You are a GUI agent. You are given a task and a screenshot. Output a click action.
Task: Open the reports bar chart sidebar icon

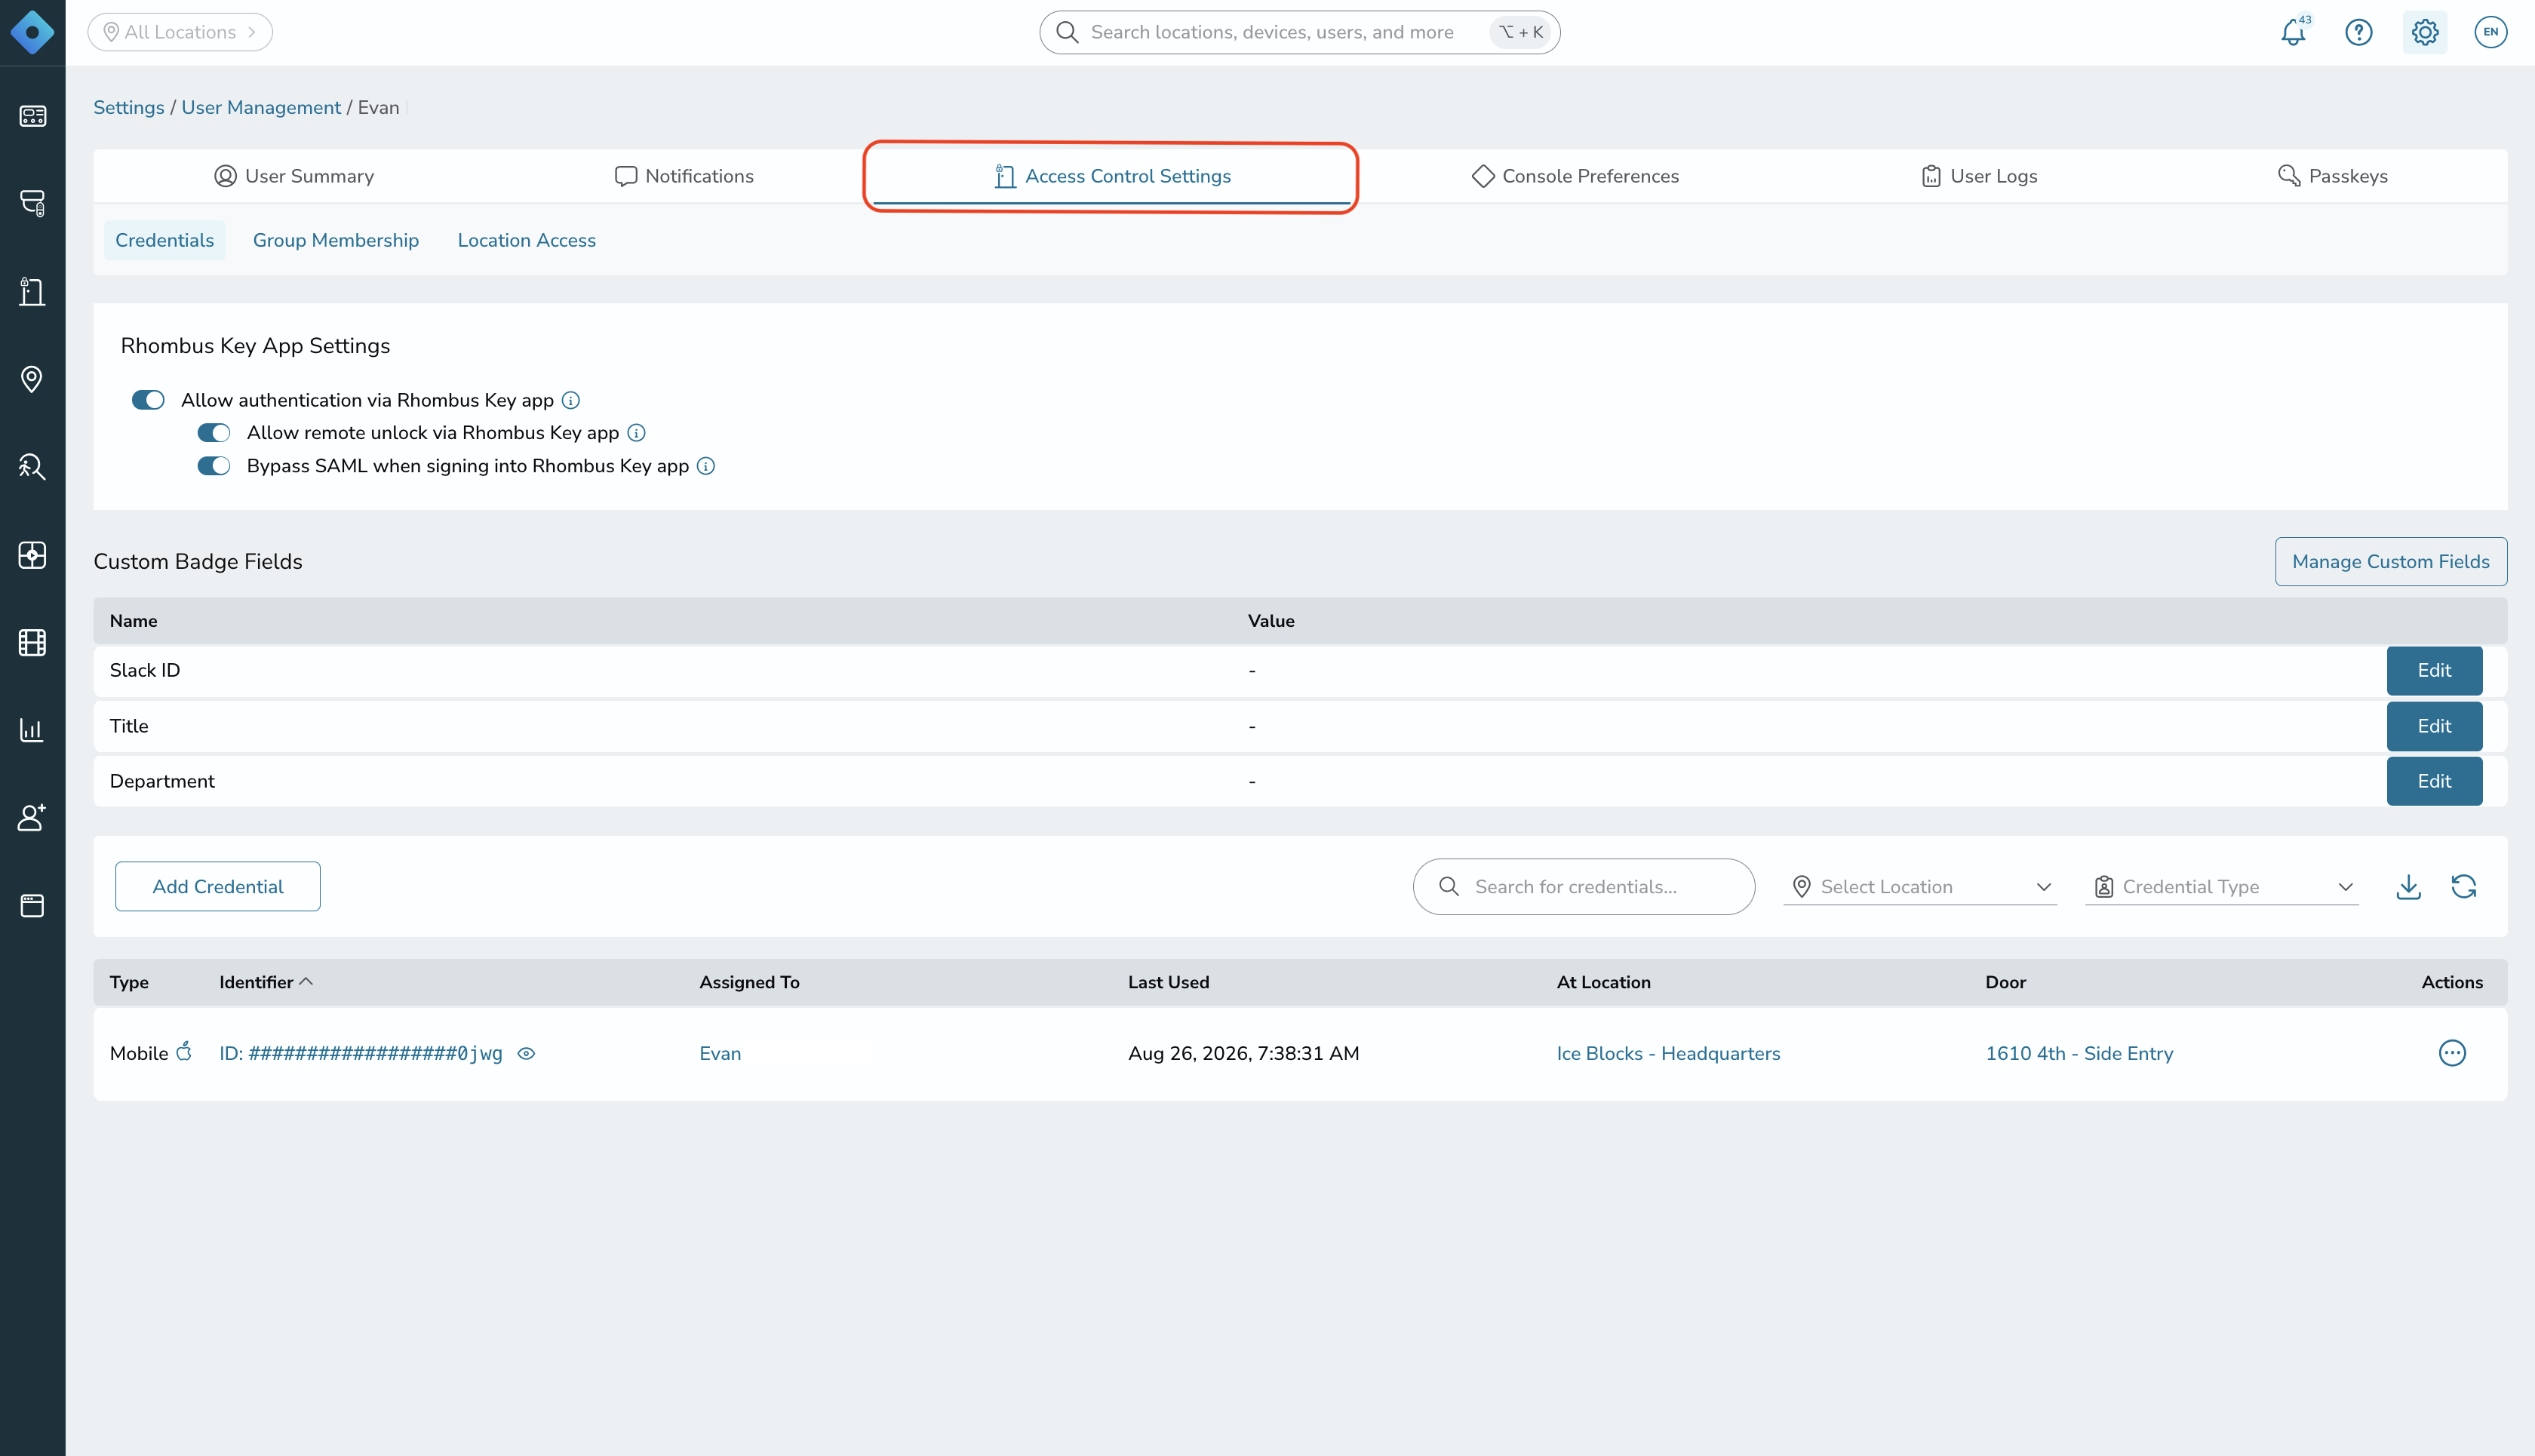click(x=32, y=729)
